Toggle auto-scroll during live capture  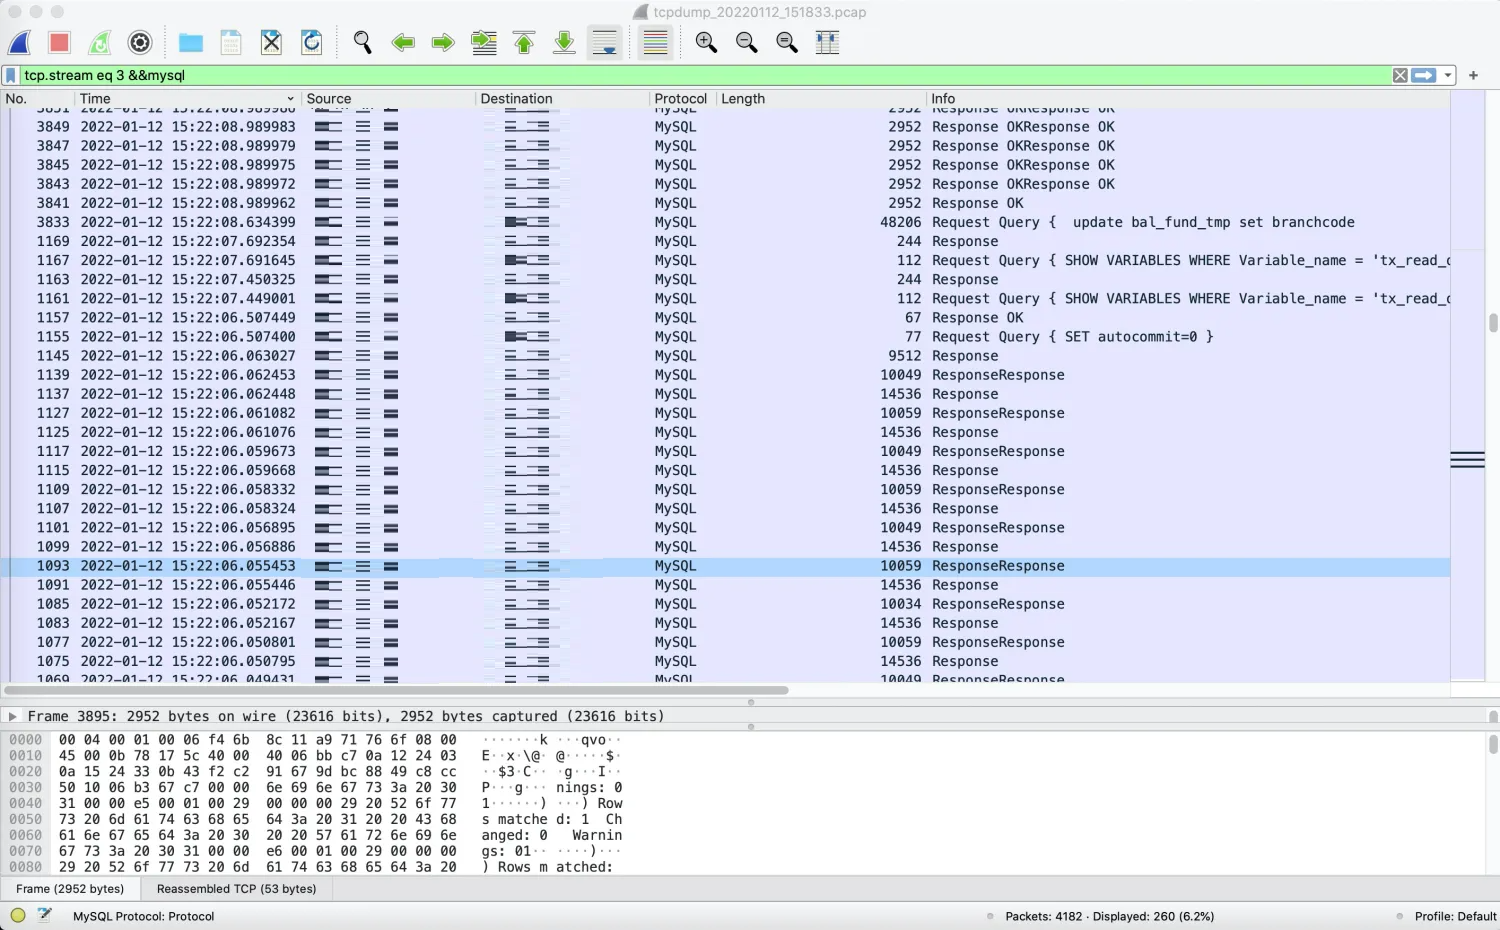[604, 42]
